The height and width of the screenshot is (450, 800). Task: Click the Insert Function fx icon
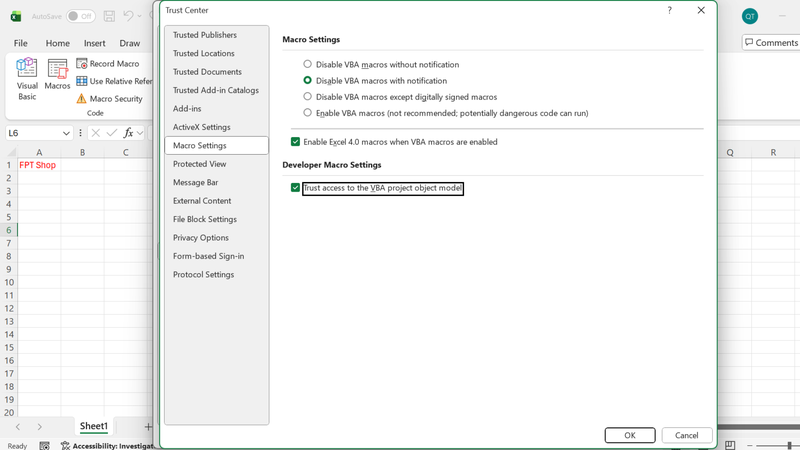128,133
